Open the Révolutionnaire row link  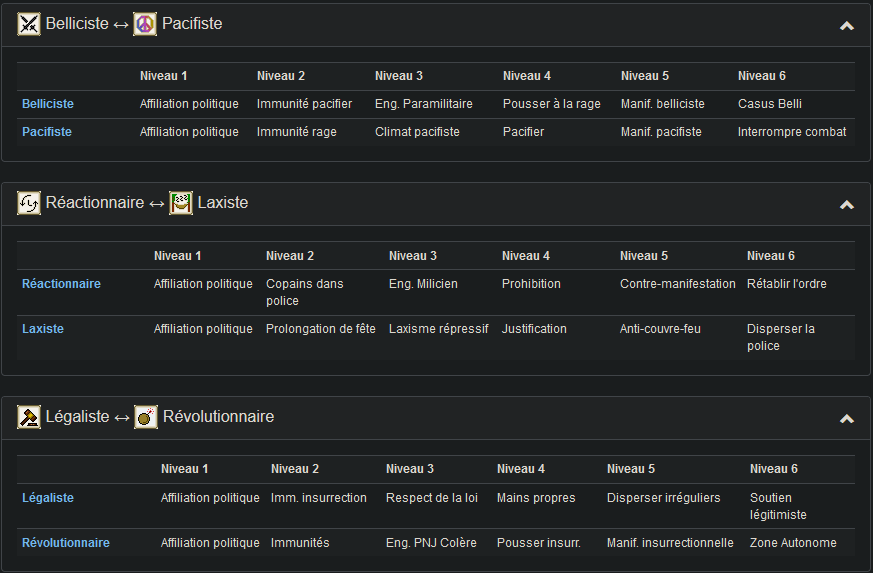coord(66,543)
